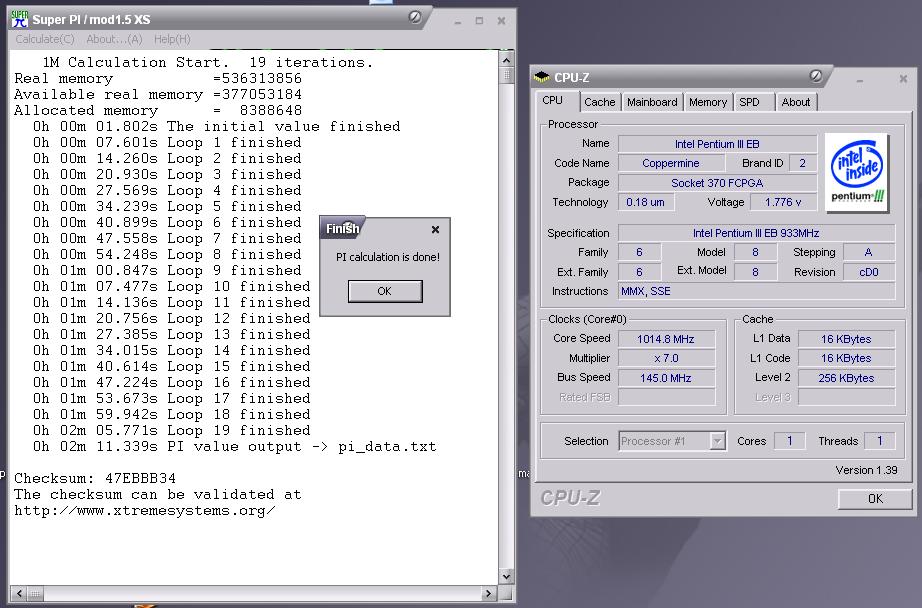Click the Core Speed value '1014.8 MHz'
Viewport: 922px width, 608px height.
click(x=666, y=339)
